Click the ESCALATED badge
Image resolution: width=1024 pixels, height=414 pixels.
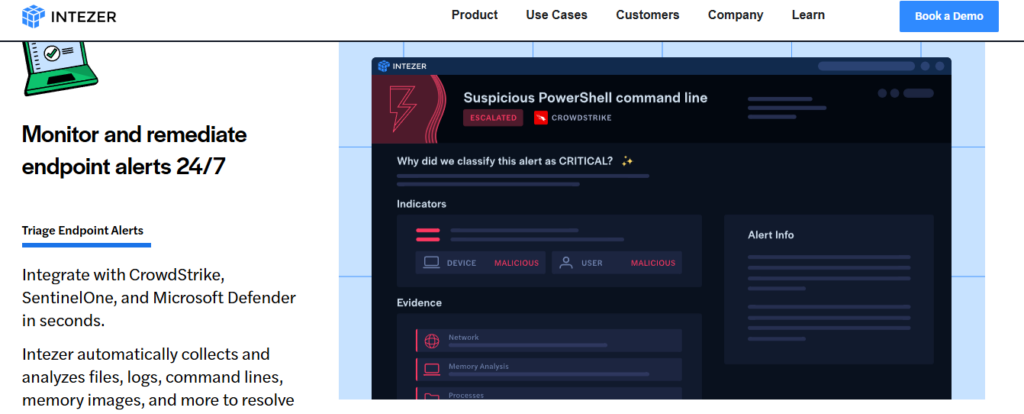coord(493,118)
